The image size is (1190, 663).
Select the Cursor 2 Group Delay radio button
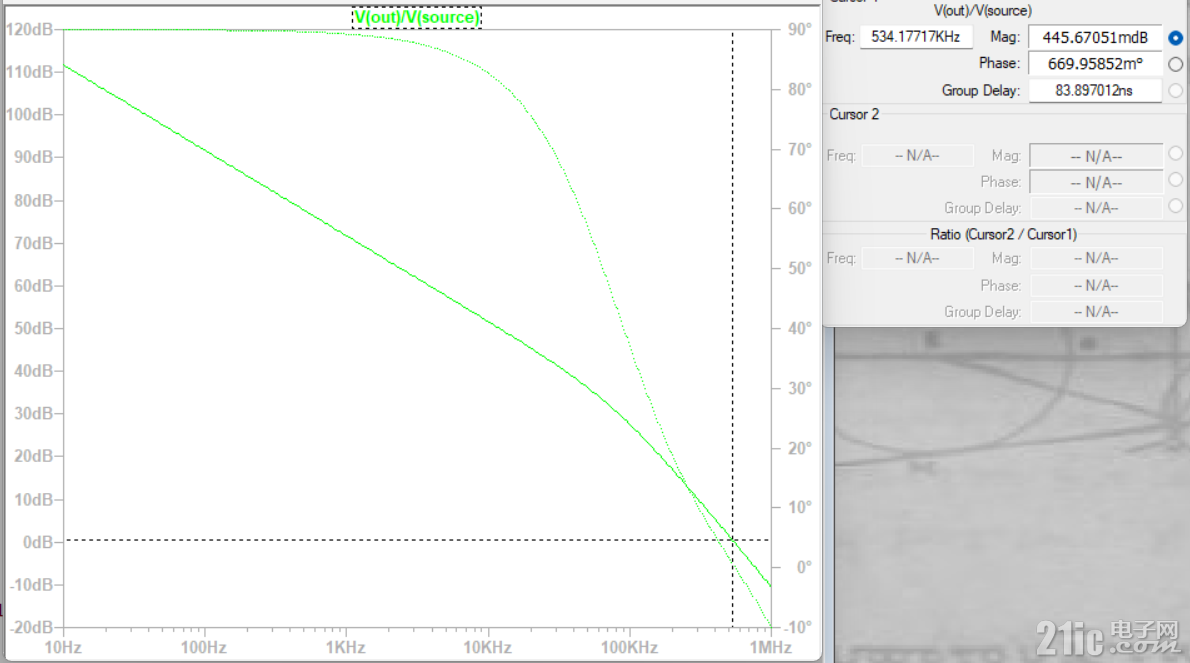[x=1175, y=206]
